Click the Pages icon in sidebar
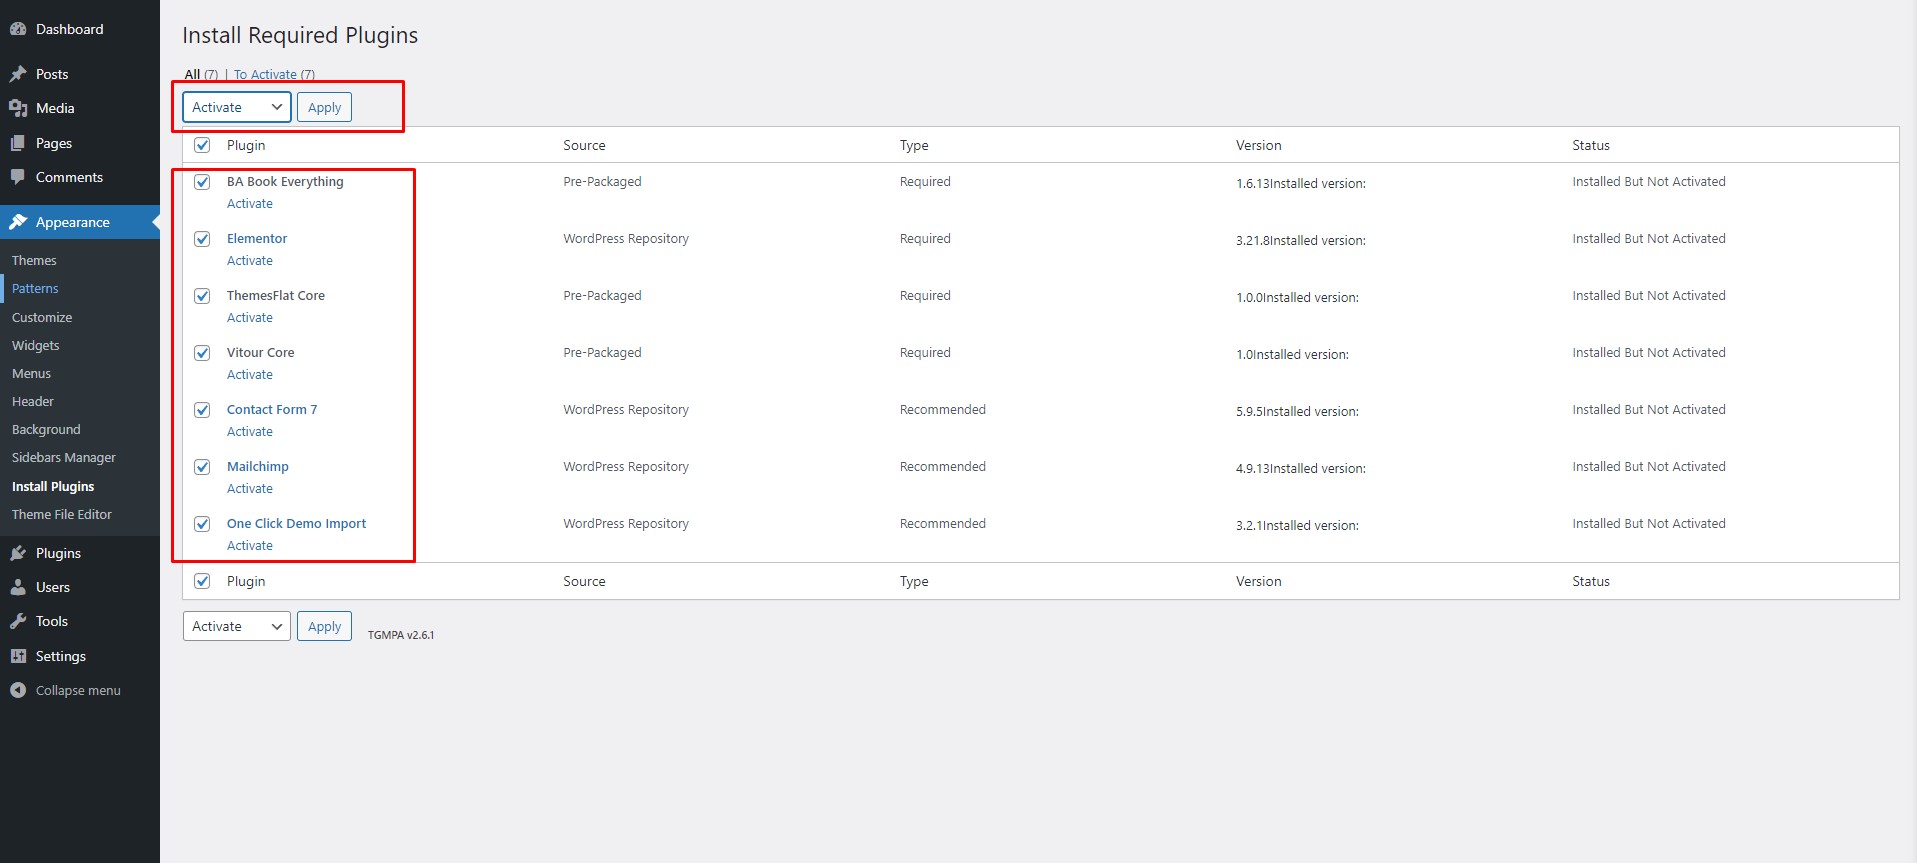 coord(18,143)
